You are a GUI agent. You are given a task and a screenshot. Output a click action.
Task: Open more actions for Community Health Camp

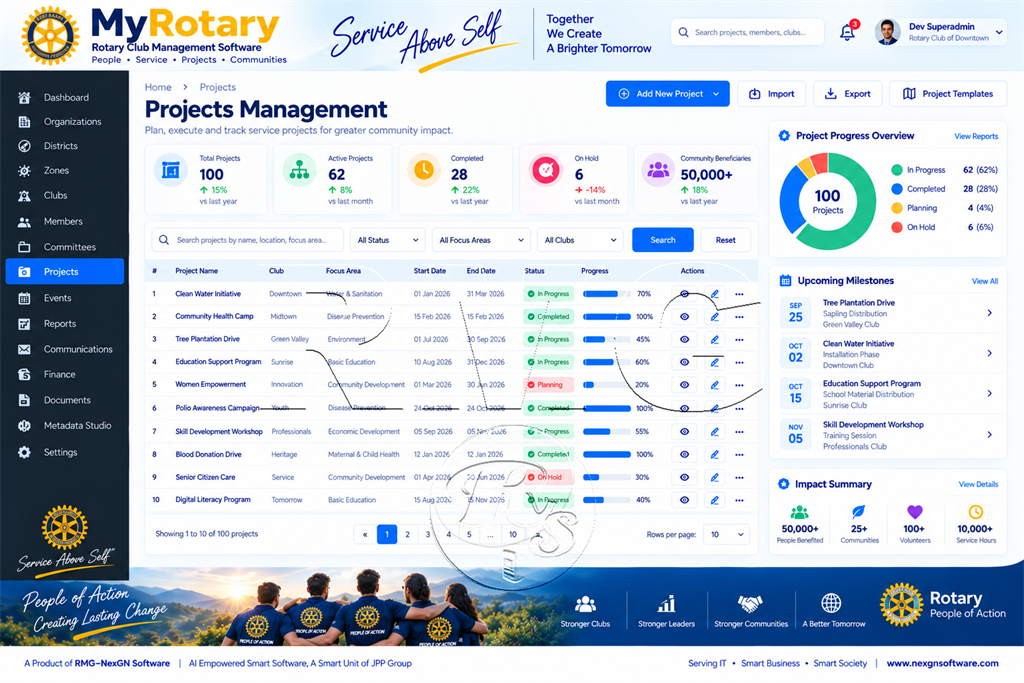coord(739,317)
